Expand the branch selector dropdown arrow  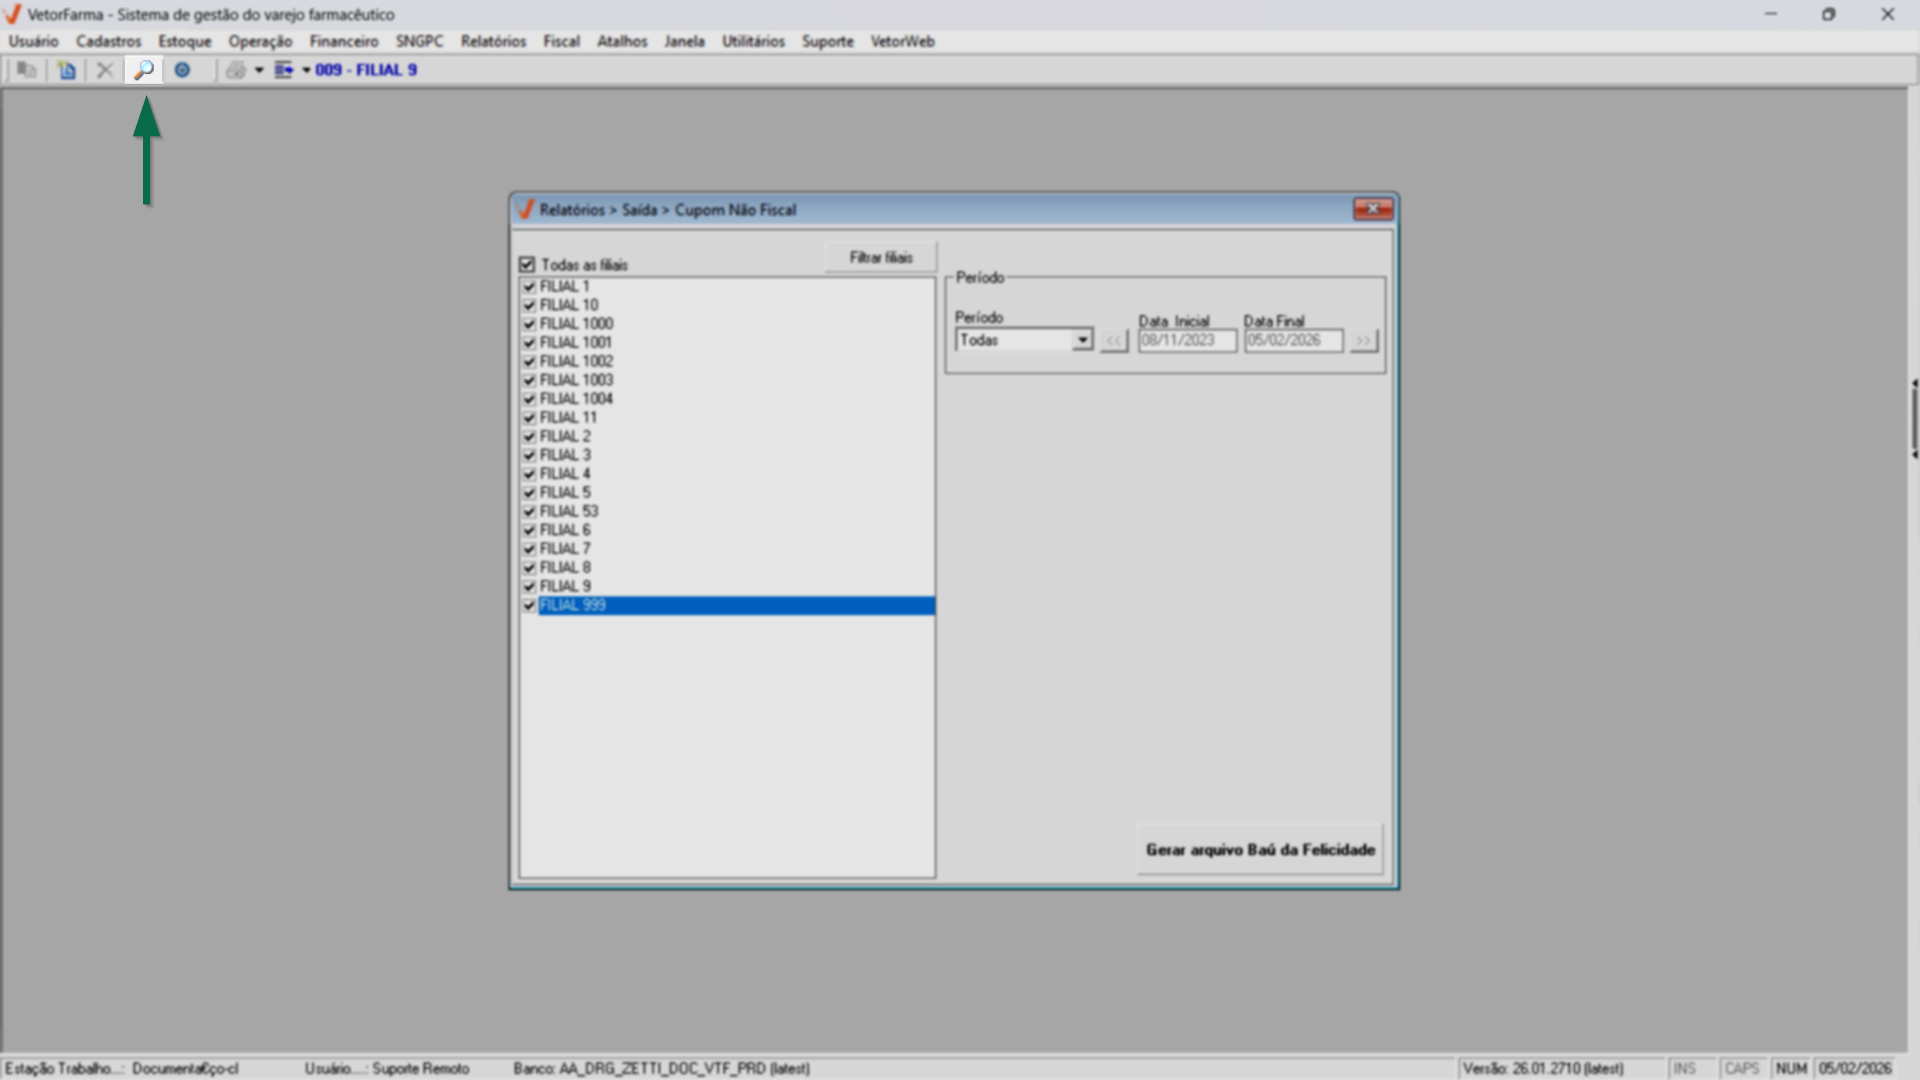[x=306, y=70]
